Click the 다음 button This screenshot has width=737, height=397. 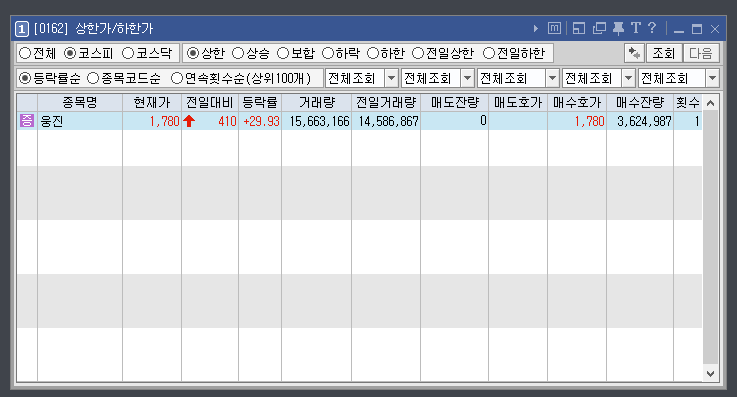point(701,53)
